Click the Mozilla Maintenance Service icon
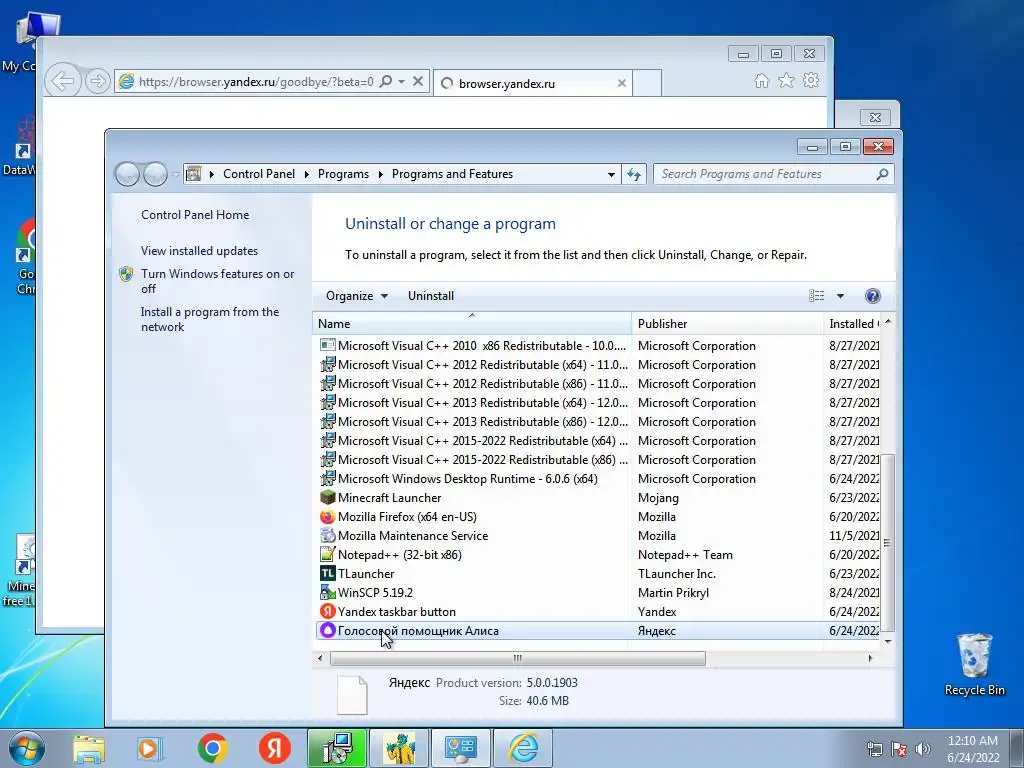The width and height of the screenshot is (1024, 768). pos(328,536)
